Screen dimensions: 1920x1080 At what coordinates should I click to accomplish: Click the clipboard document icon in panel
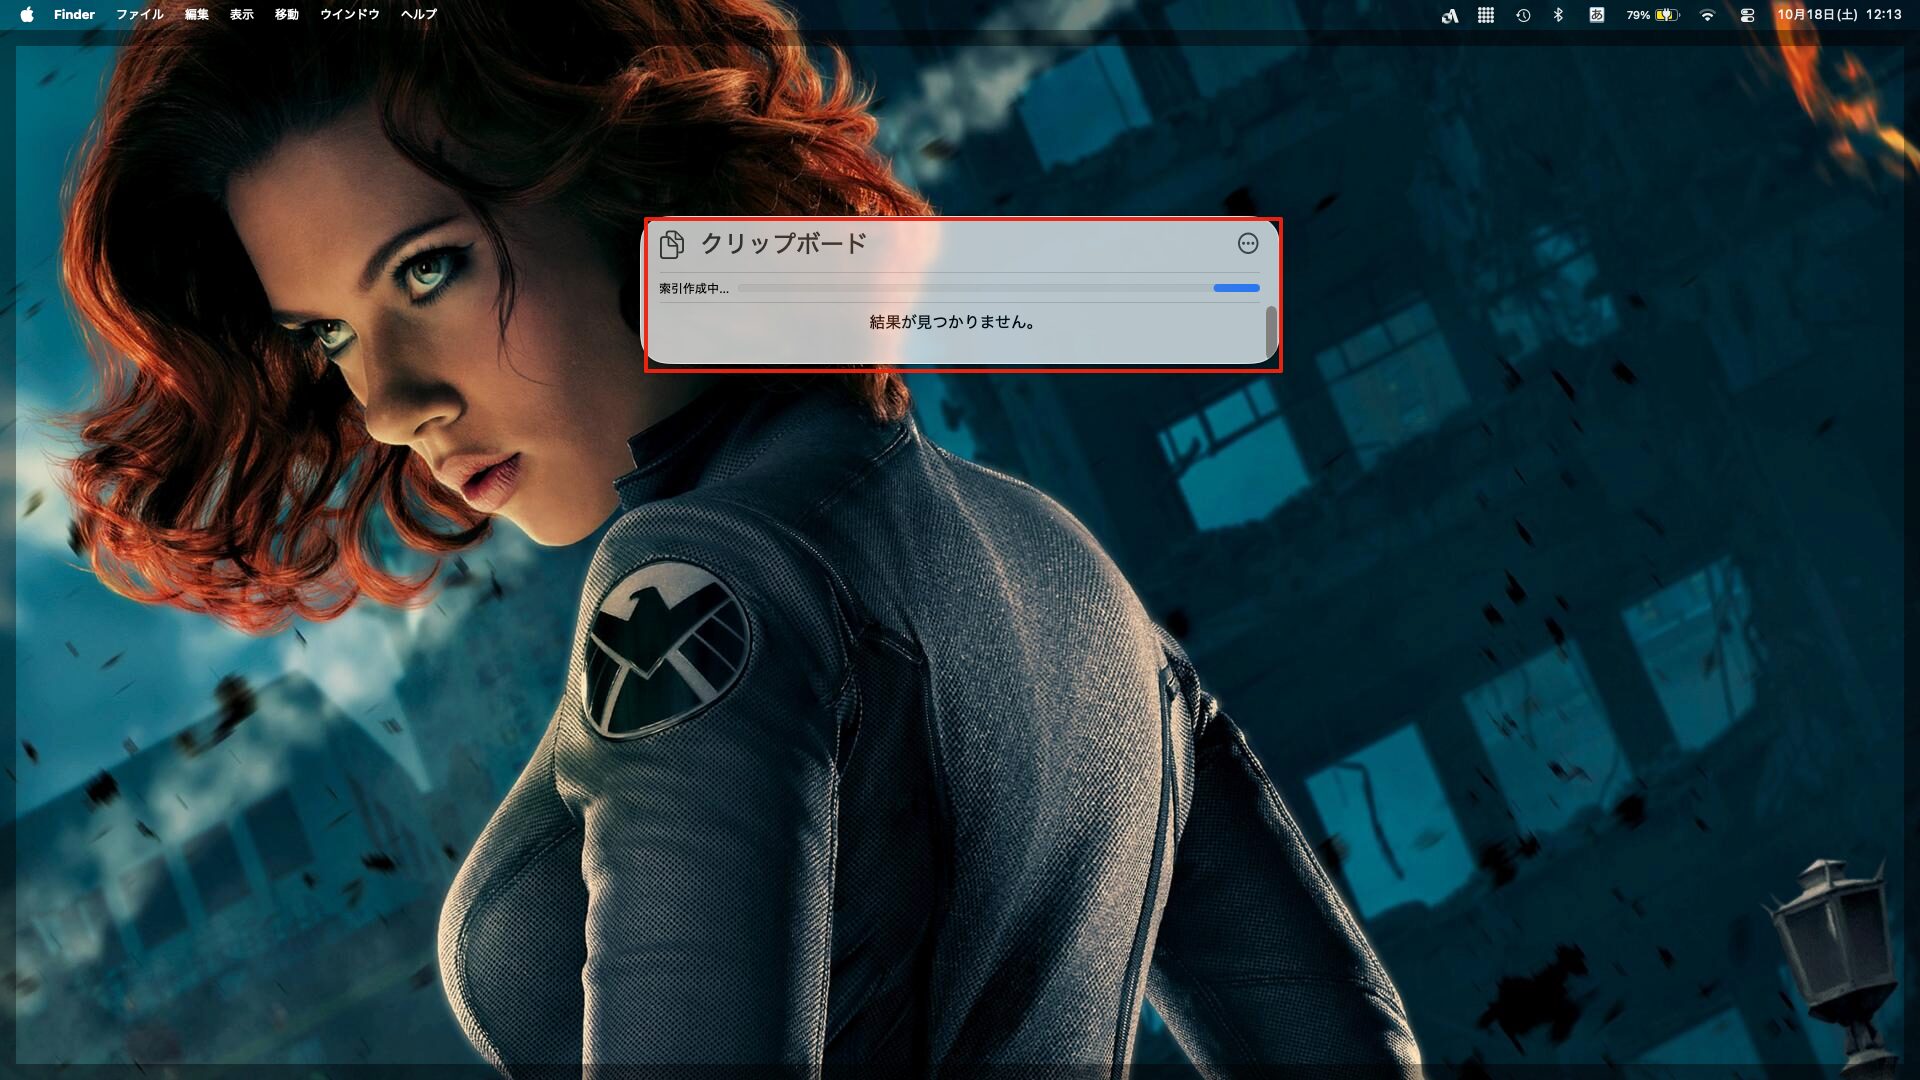(x=672, y=244)
